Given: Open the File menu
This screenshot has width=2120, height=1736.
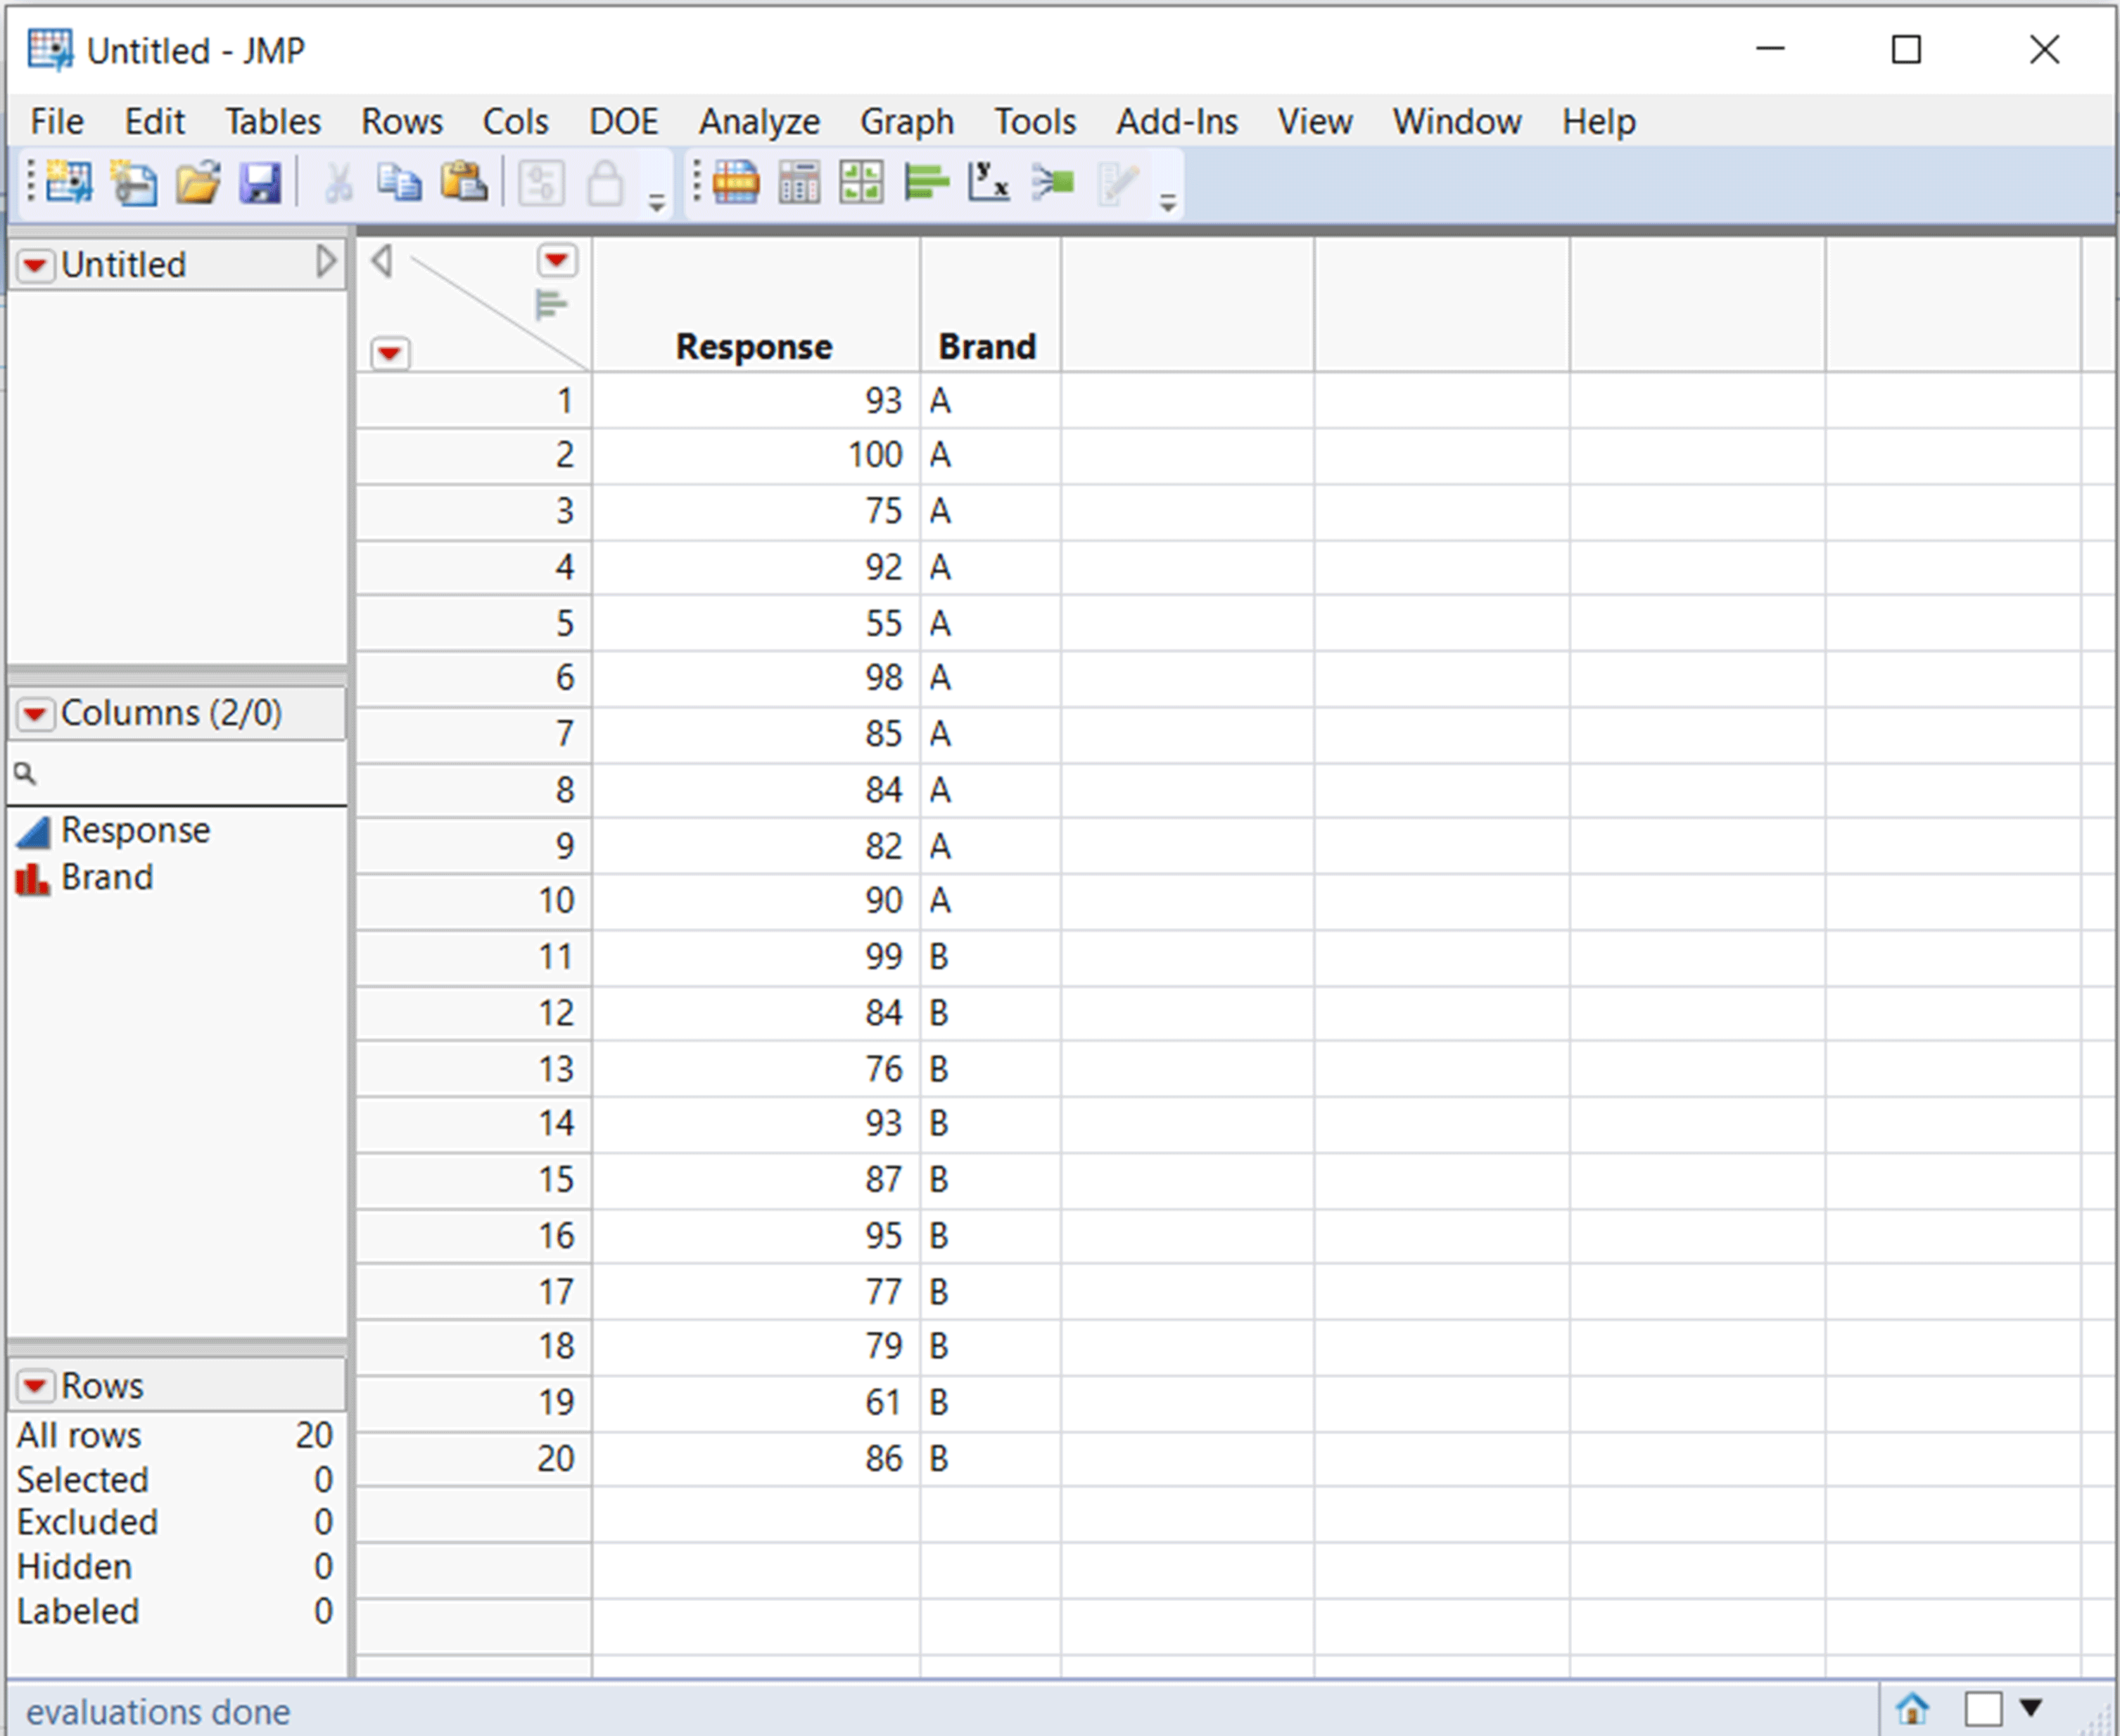Looking at the screenshot, I should pos(57,122).
